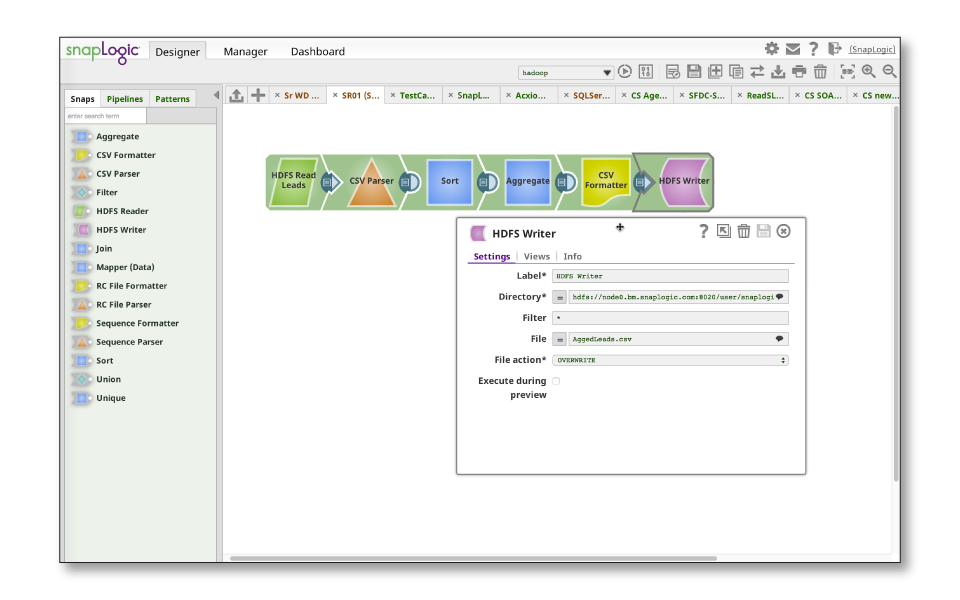Click the logout door icon
Image resolution: width=960 pixels, height=600 pixels.
click(x=834, y=49)
